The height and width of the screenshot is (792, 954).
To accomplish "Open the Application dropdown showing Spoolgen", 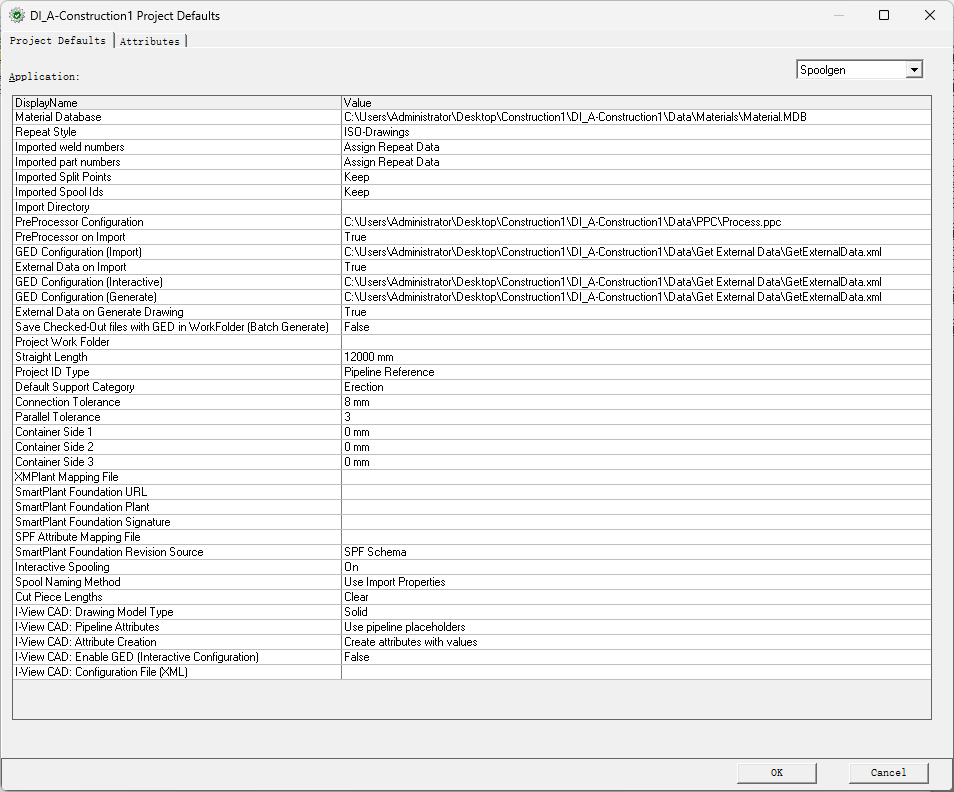I will (912, 70).
